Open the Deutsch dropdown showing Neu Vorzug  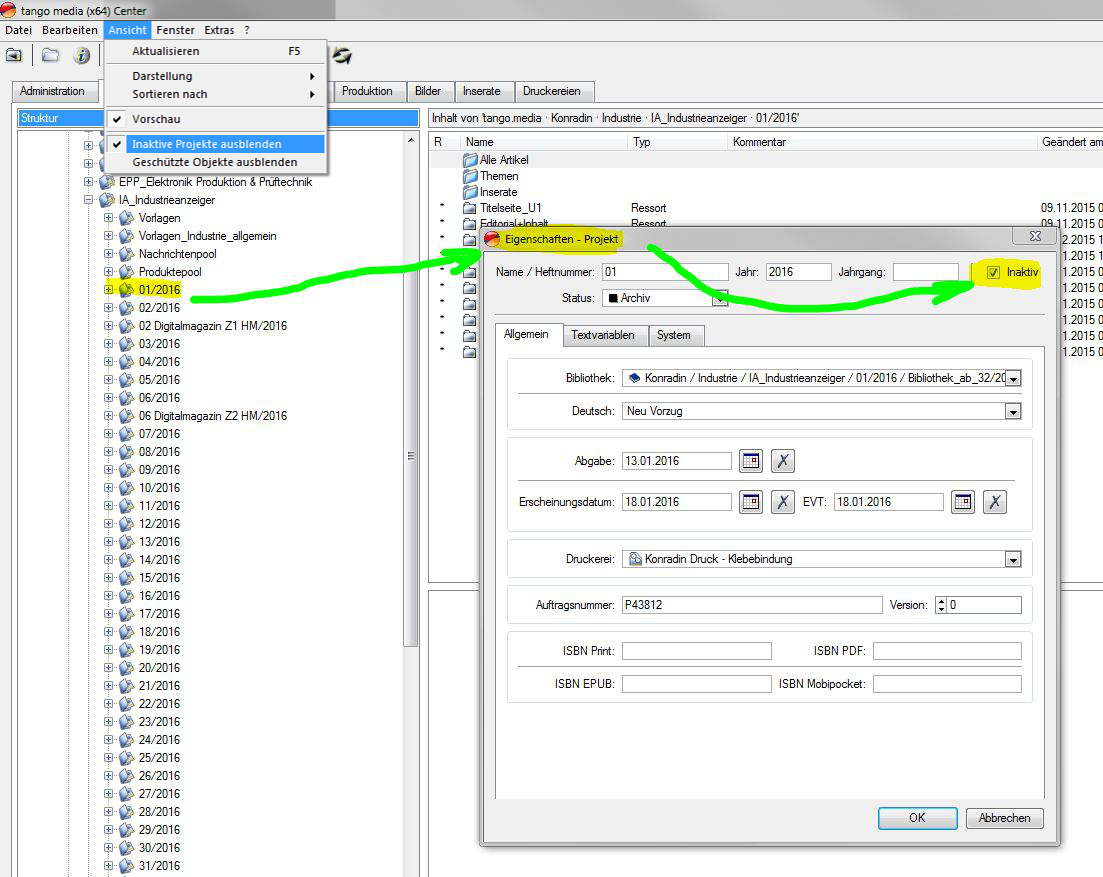pos(1013,411)
